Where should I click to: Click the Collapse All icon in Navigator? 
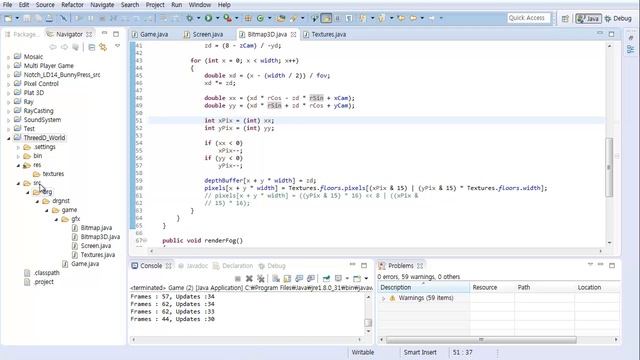click(x=92, y=47)
